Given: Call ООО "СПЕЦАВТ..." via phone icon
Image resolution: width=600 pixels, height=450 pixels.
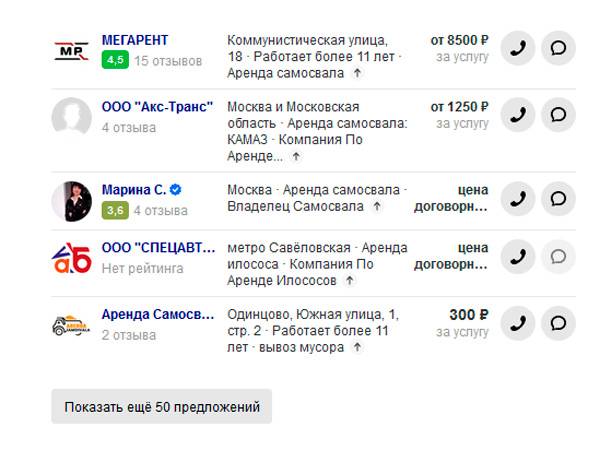Looking at the screenshot, I should [x=517, y=256].
